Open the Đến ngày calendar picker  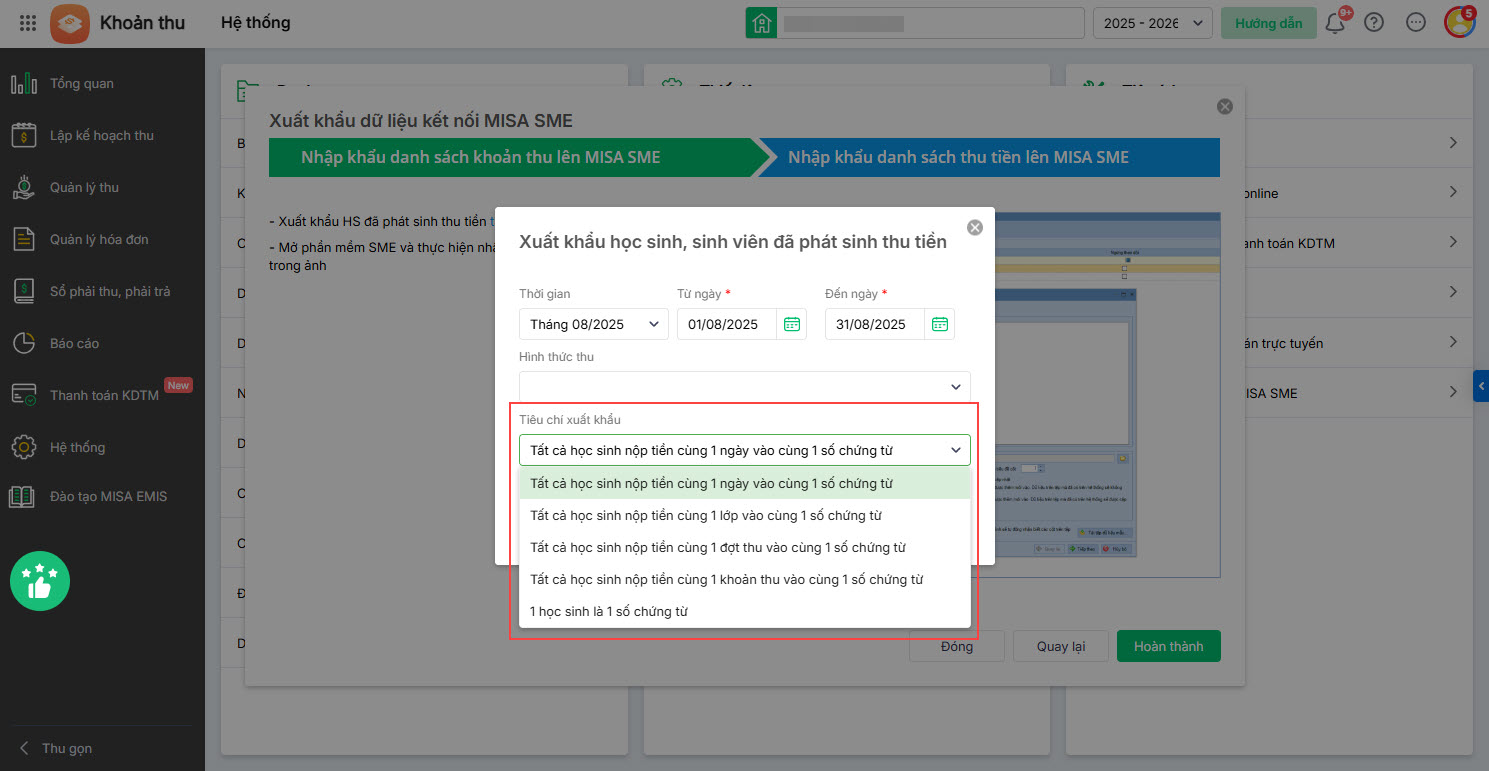(940, 324)
